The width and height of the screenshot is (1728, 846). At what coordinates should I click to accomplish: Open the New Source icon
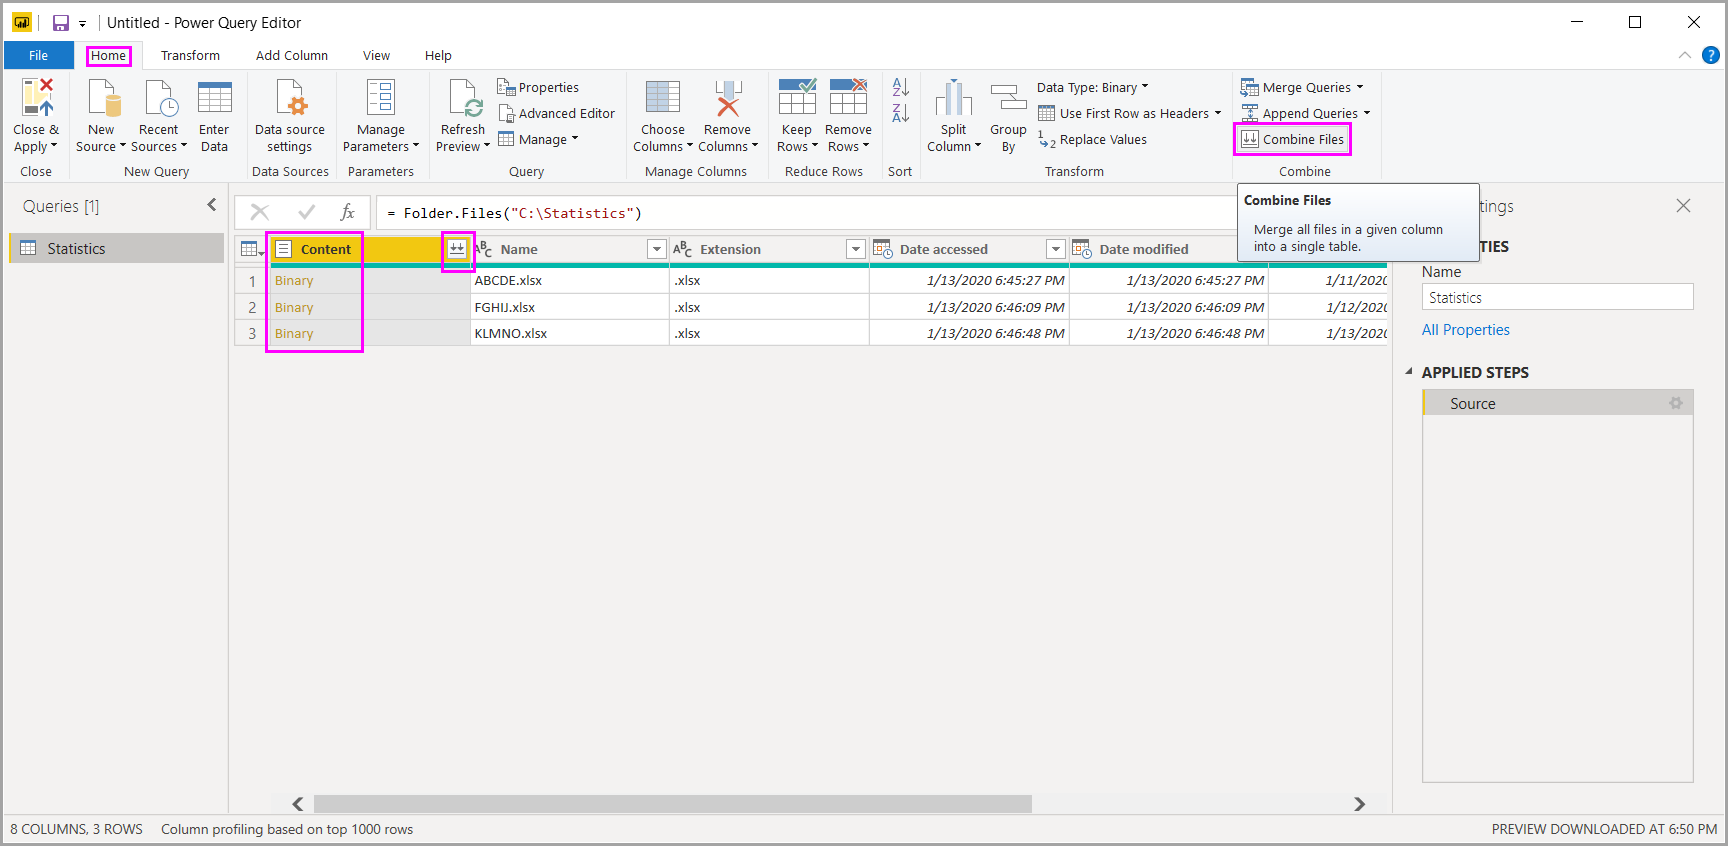pos(103,98)
